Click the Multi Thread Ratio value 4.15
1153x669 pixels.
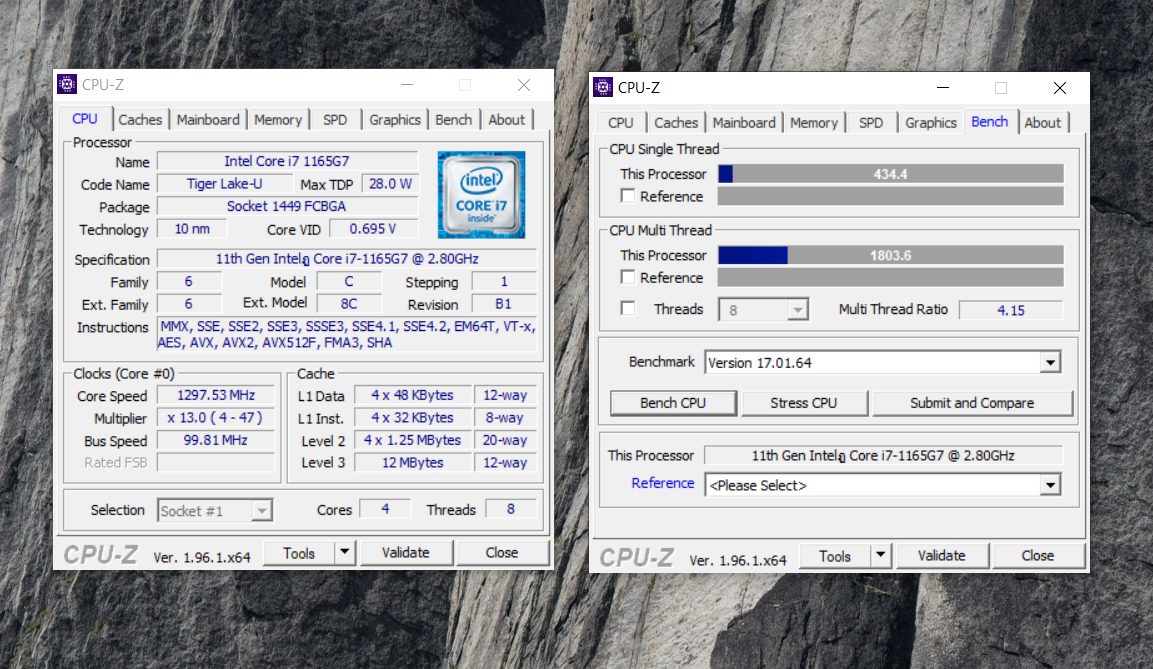click(x=1011, y=310)
